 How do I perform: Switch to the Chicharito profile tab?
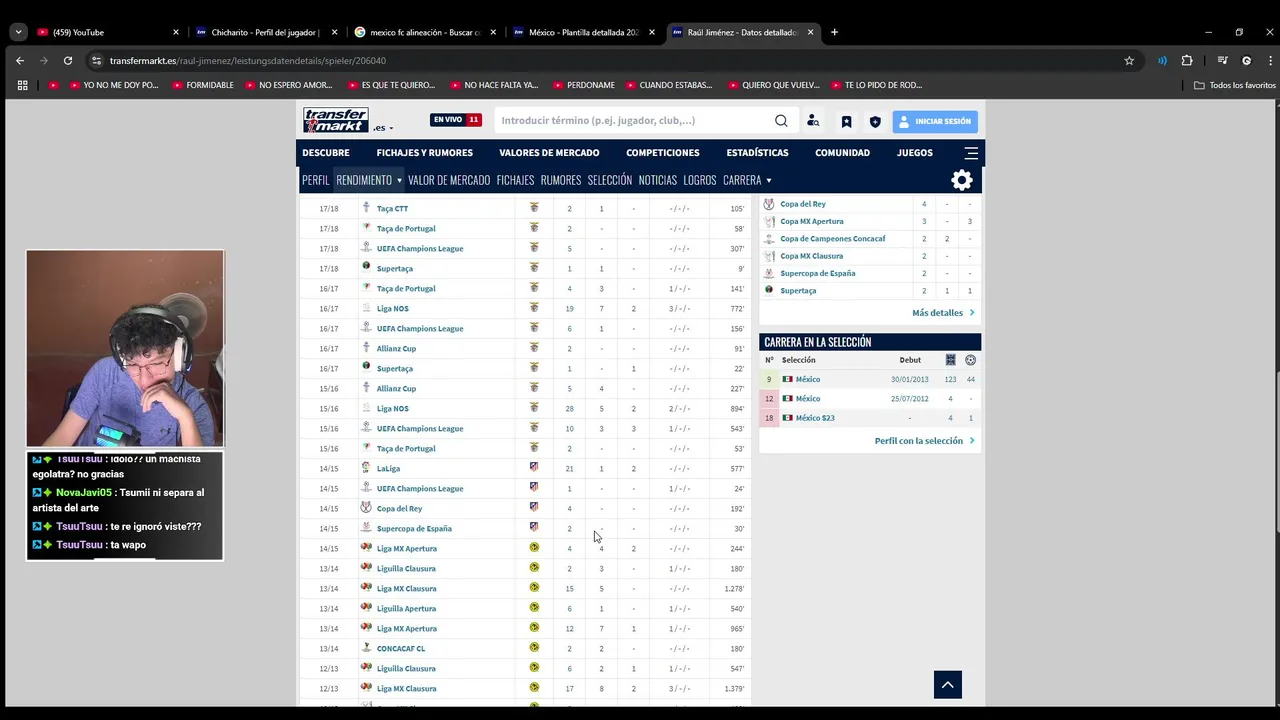coord(267,32)
